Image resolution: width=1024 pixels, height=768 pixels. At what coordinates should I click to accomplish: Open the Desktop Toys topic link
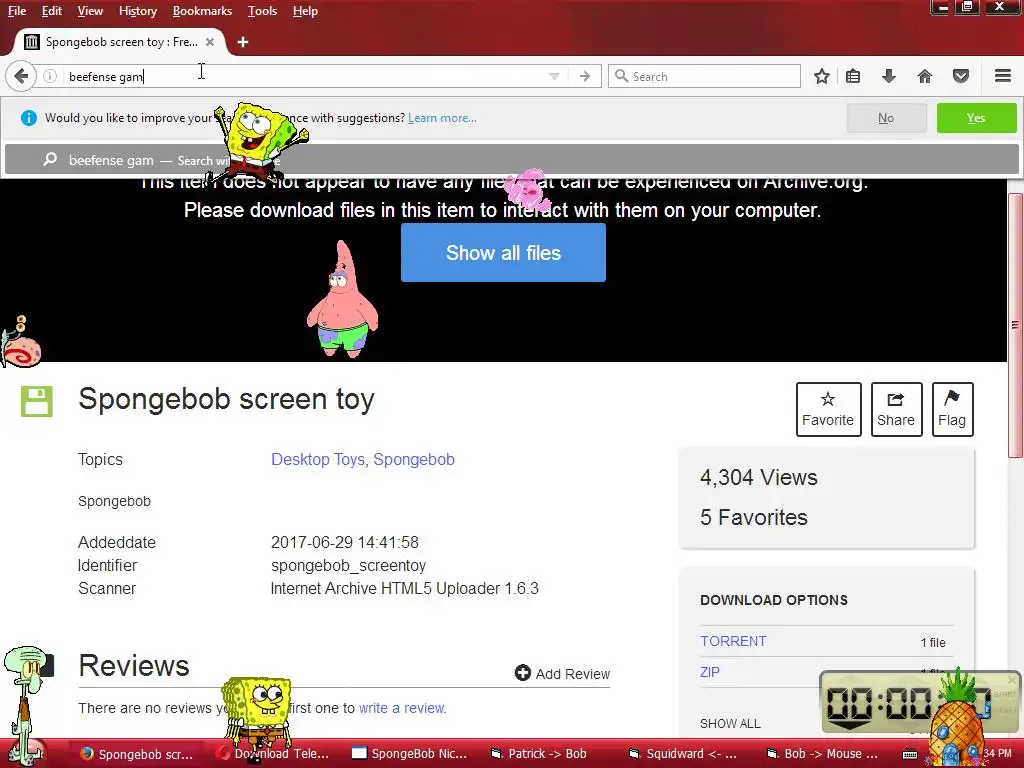click(x=318, y=460)
